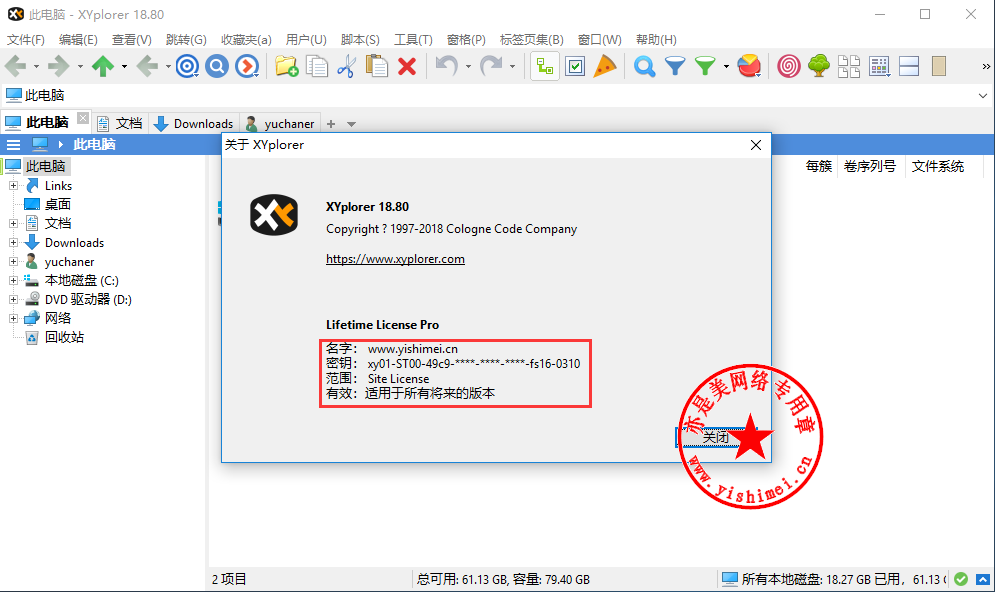Click the Find Files magnifier icon
This screenshot has height=592, width=995.
click(644, 66)
